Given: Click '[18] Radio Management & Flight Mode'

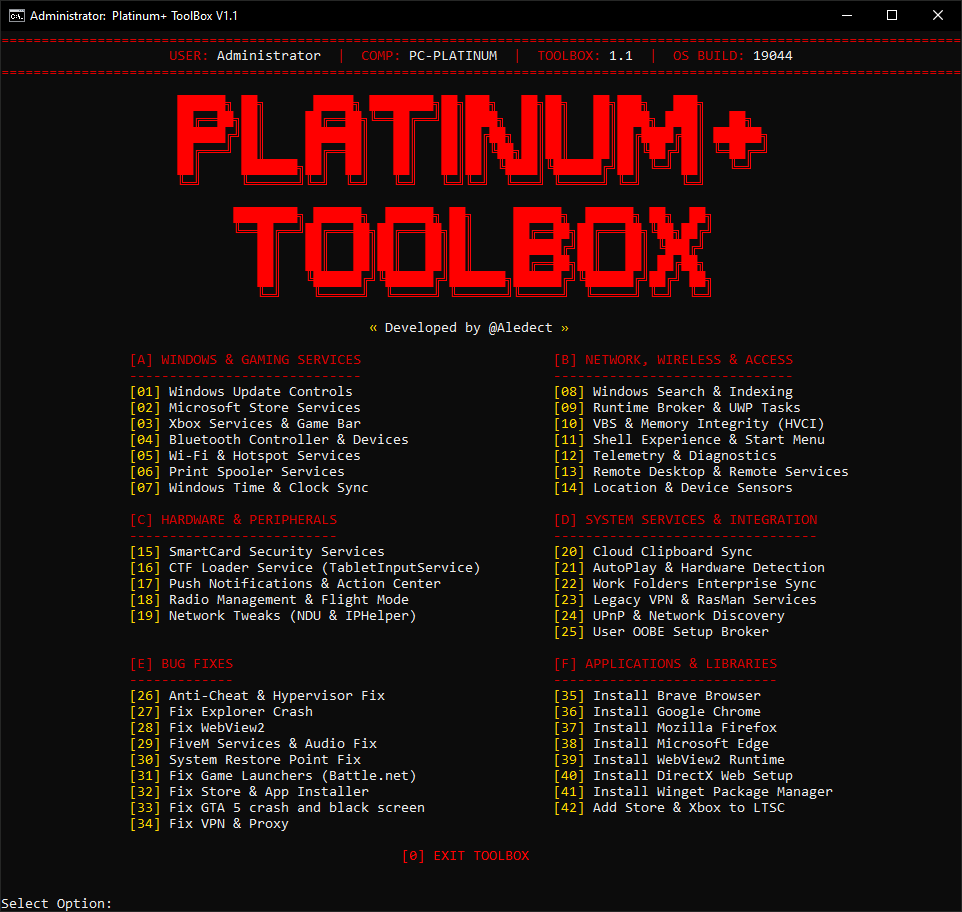Looking at the screenshot, I should coord(269,599).
